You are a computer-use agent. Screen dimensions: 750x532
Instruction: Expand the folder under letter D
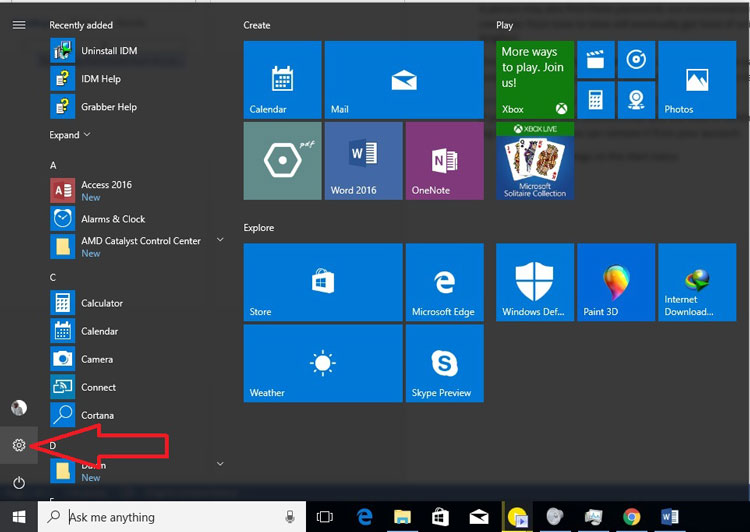click(x=218, y=464)
